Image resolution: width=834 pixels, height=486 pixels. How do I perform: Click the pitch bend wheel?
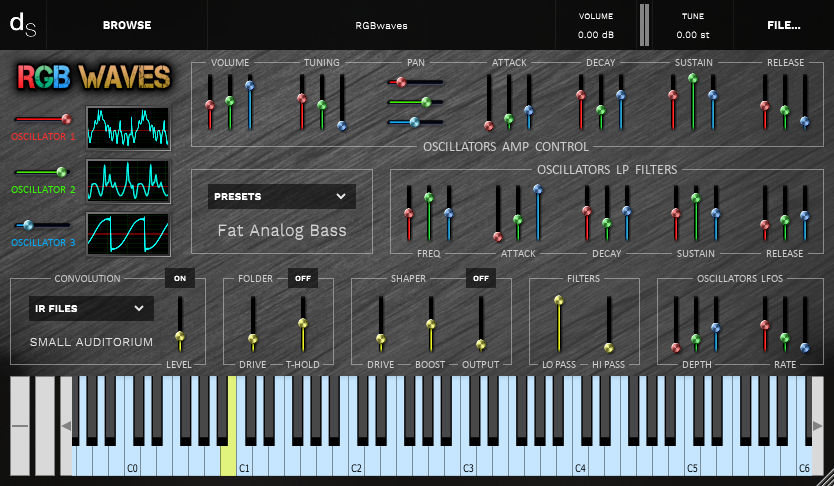click(20, 425)
